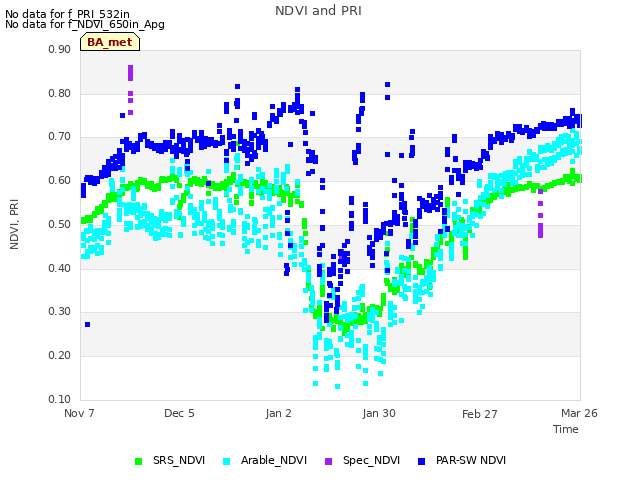Click the 'No data for f_NDVI_650in_Apg' message
Image resolution: width=640 pixels, height=480 pixels.
pyautogui.click(x=85, y=24)
